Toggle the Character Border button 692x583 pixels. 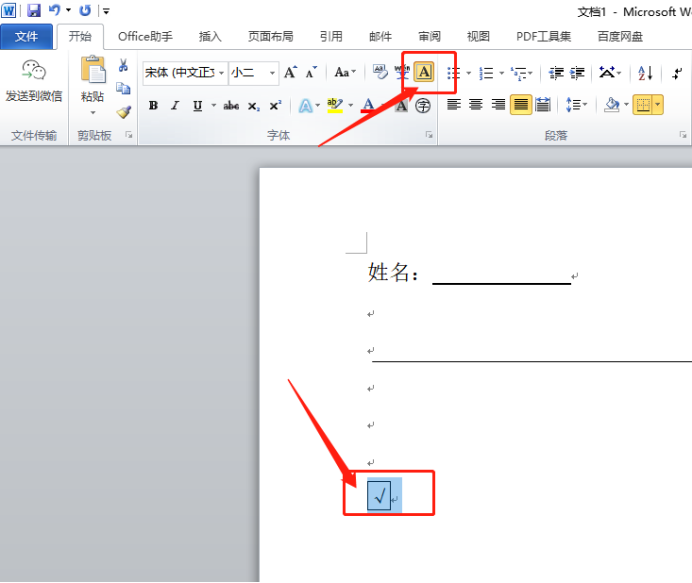[x=424, y=72]
